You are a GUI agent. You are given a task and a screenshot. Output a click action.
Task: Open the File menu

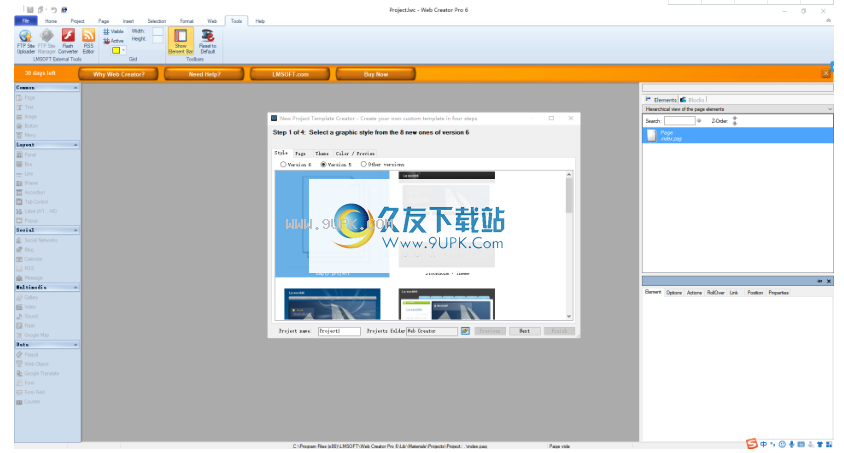25,21
